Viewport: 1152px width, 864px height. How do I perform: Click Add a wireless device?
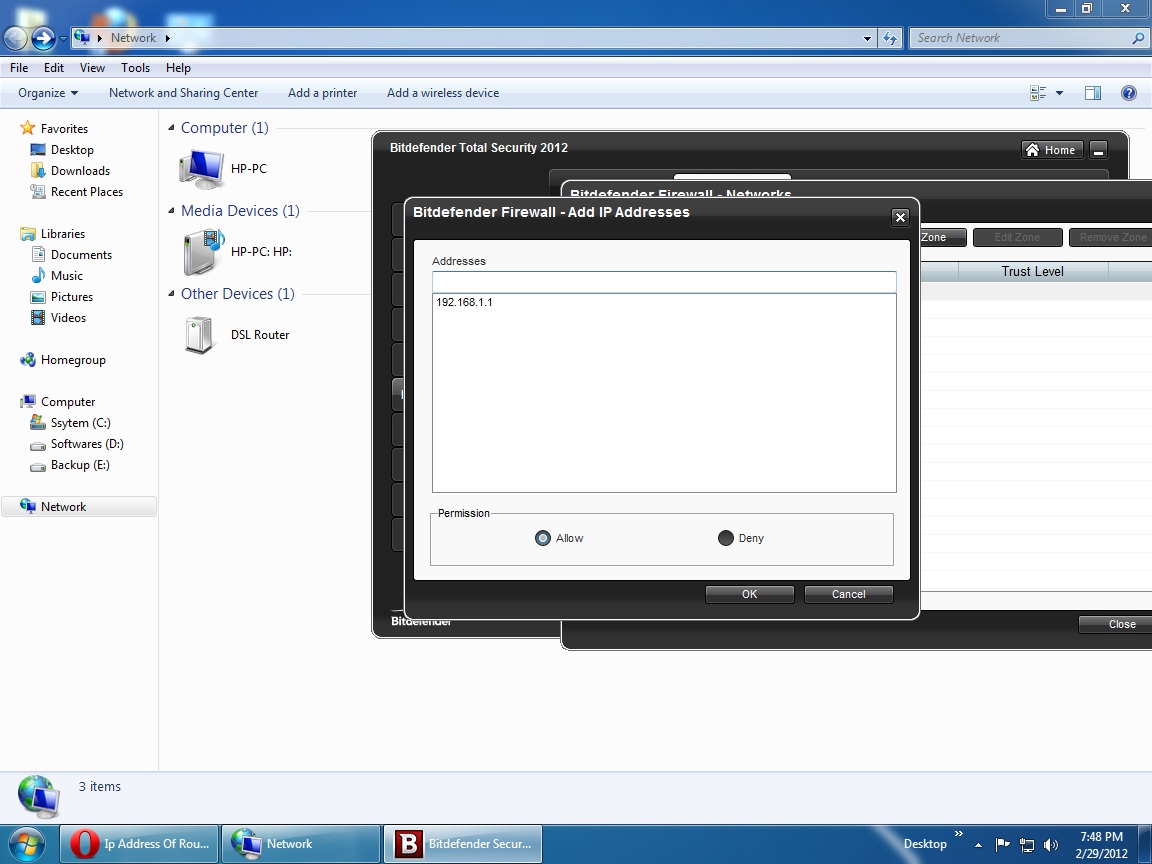[443, 93]
